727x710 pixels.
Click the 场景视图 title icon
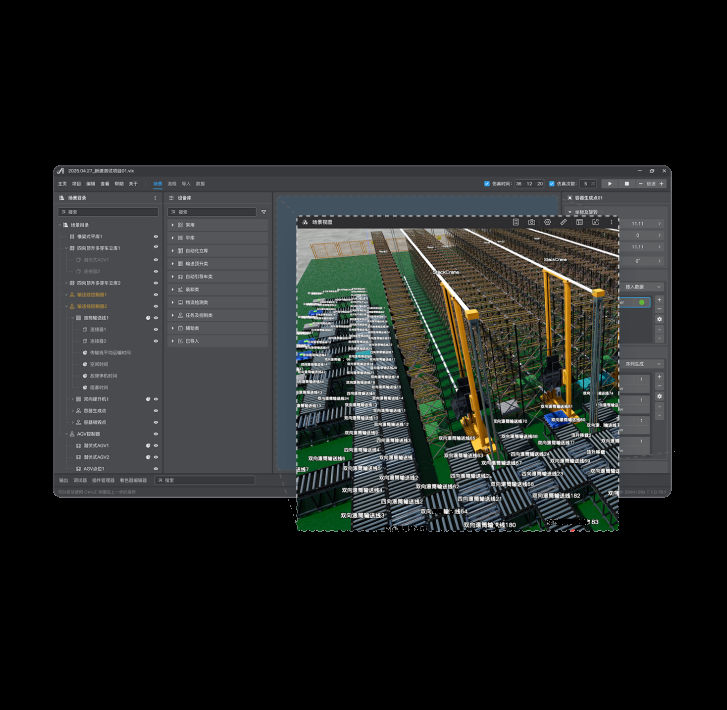305,222
